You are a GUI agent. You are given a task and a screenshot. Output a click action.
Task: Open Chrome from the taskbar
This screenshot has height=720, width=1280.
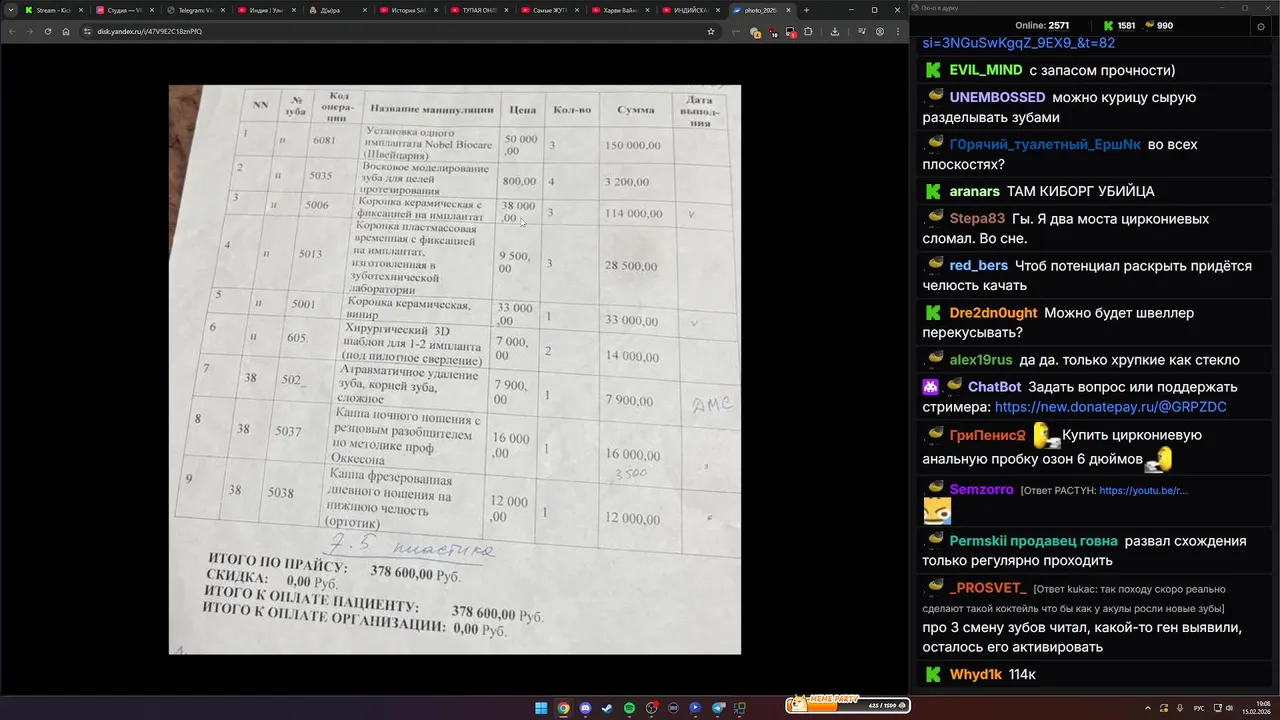(x=563, y=708)
